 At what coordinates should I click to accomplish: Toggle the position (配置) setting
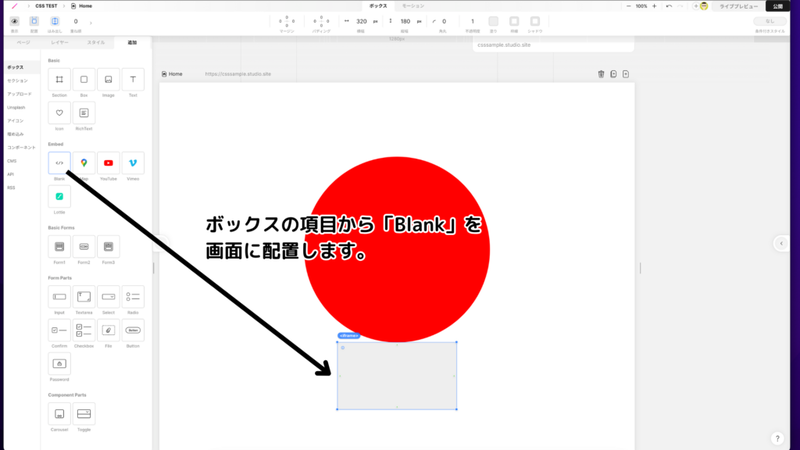click(34, 21)
